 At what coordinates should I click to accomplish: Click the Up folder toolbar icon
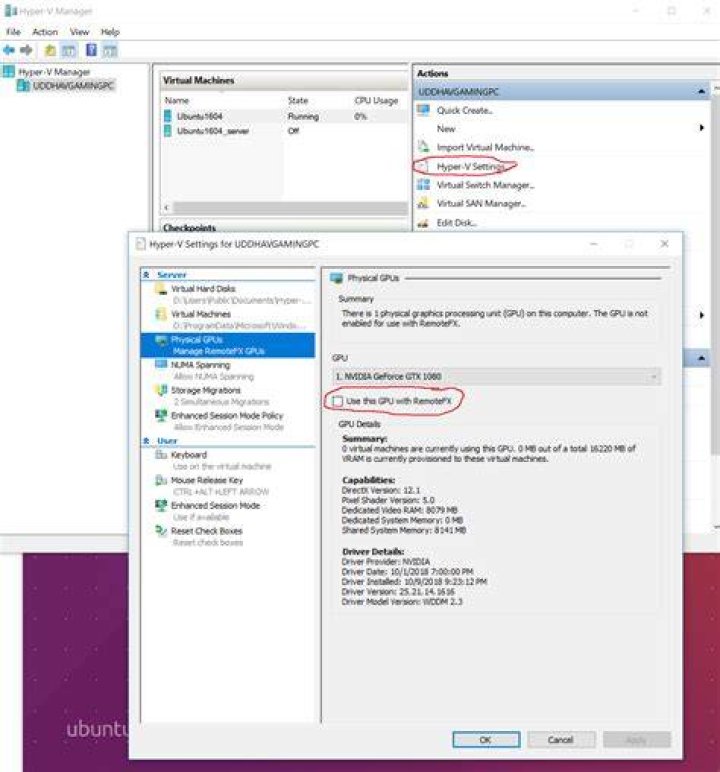point(50,50)
